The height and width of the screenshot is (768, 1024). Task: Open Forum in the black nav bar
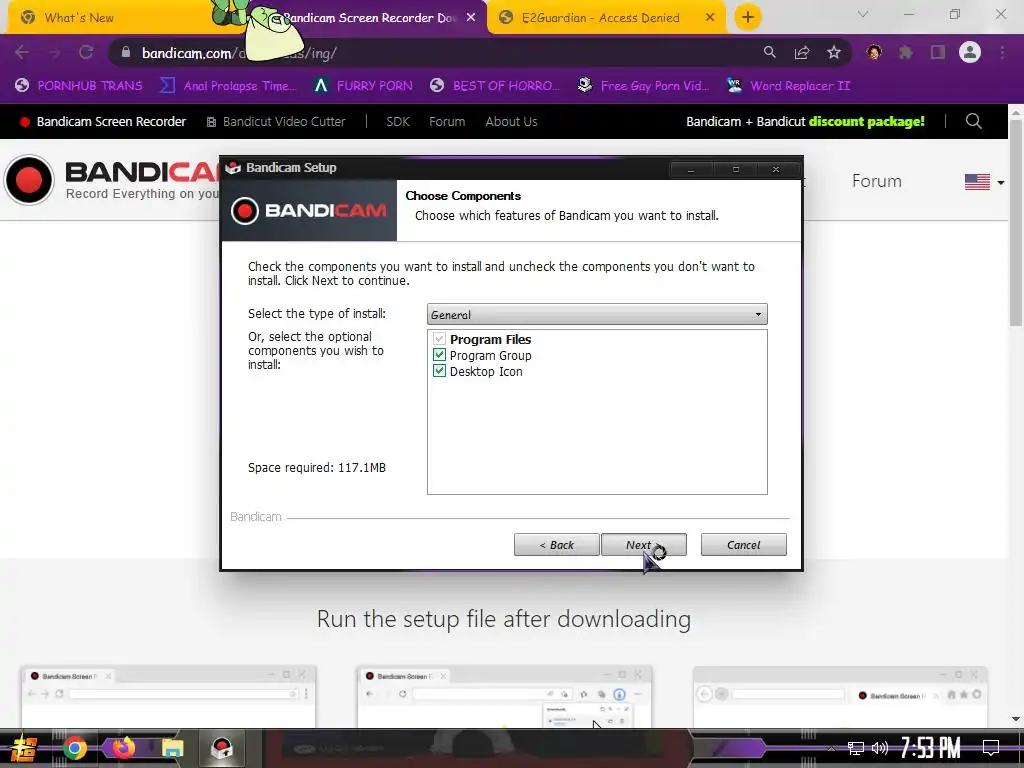click(447, 121)
